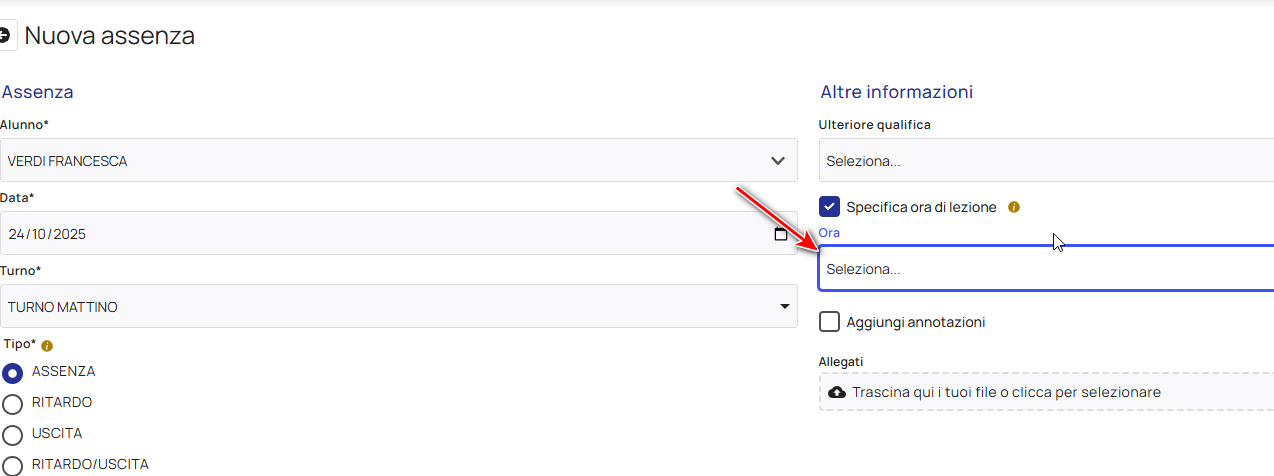
Task: Enable the Aggiungi annotazioni checkbox
Action: (829, 322)
